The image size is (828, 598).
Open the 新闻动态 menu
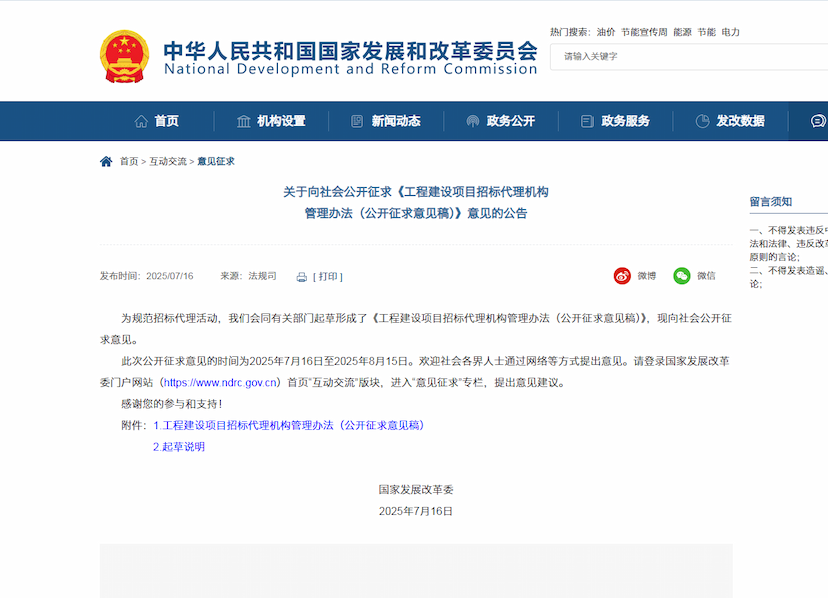pos(396,122)
